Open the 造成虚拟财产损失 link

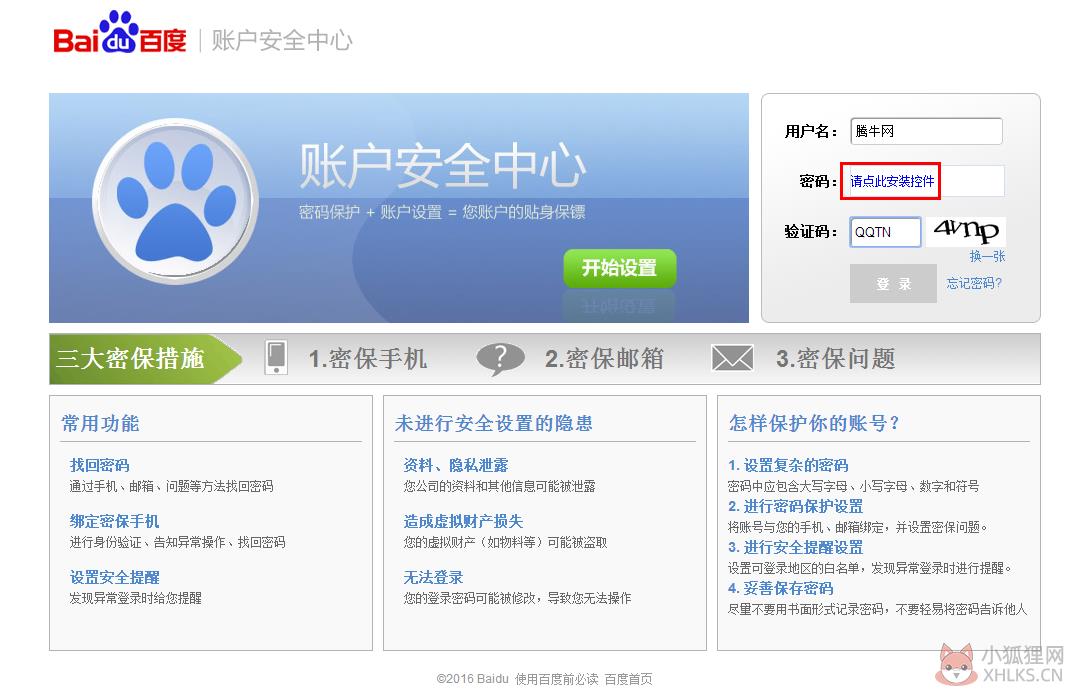463,522
